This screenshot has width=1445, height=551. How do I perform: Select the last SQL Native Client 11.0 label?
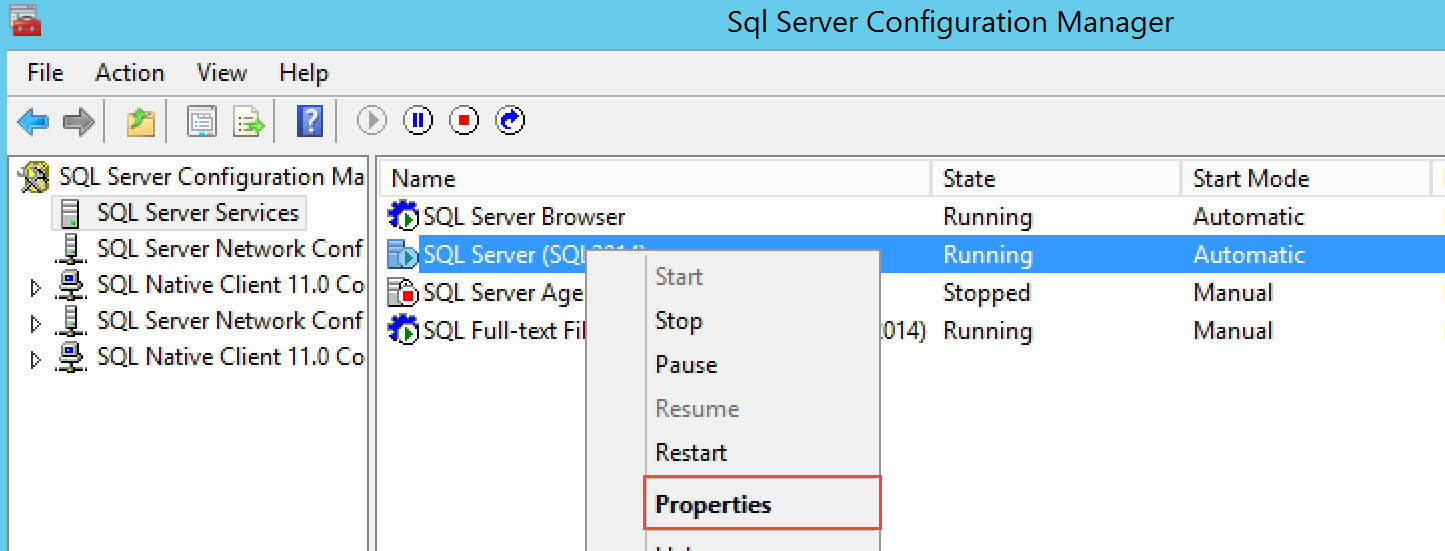230,357
